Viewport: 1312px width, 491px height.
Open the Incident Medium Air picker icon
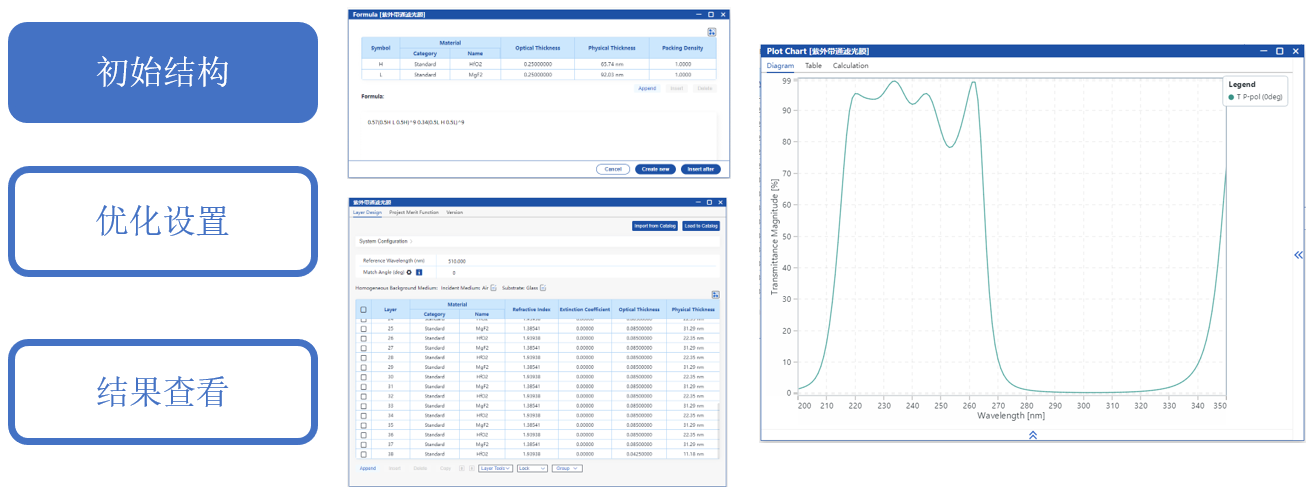tap(493, 288)
